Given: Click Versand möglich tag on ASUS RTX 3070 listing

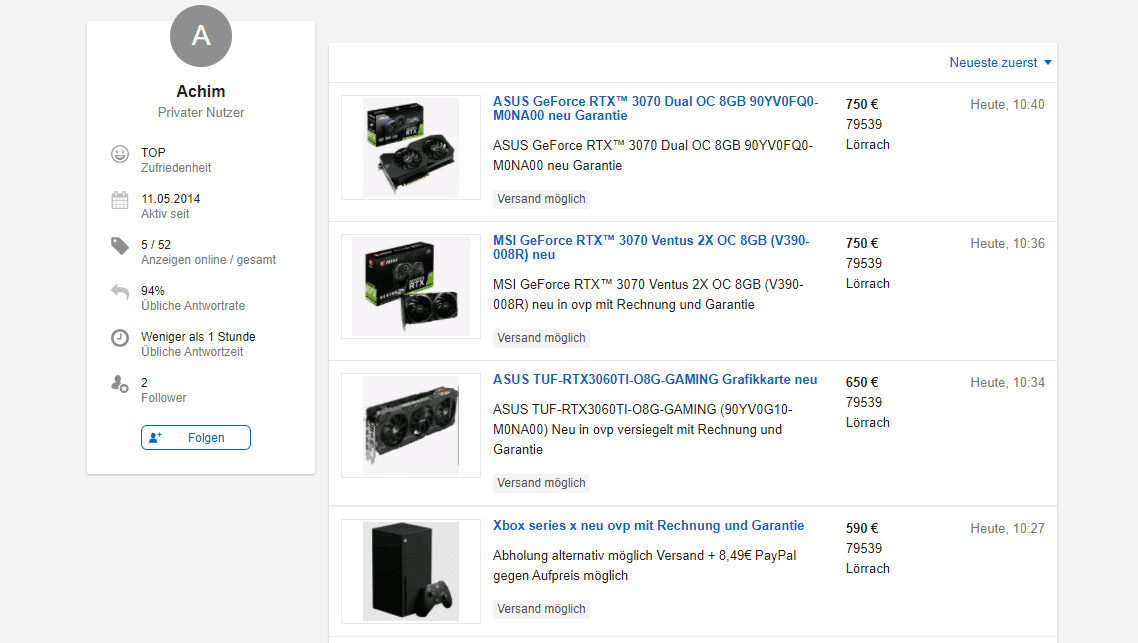Looking at the screenshot, I should [x=541, y=199].
